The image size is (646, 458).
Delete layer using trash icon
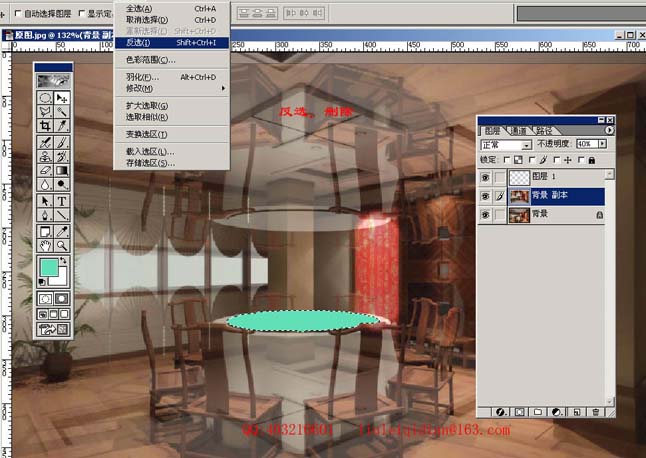[x=595, y=411]
